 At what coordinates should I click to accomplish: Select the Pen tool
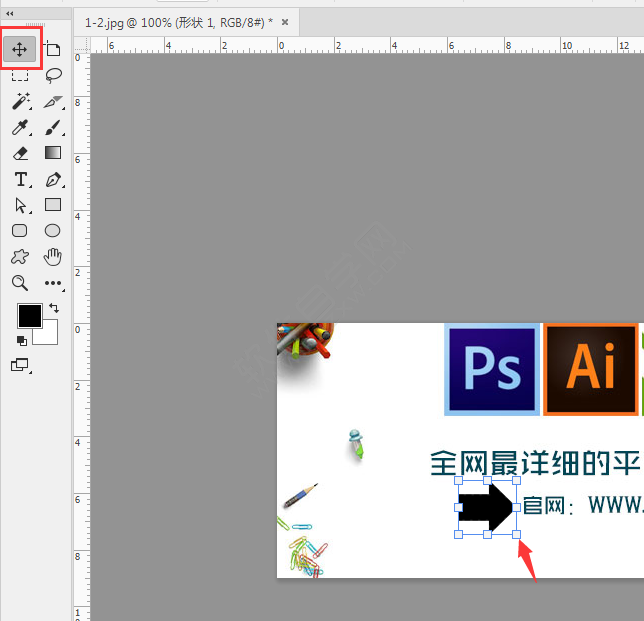(53, 179)
